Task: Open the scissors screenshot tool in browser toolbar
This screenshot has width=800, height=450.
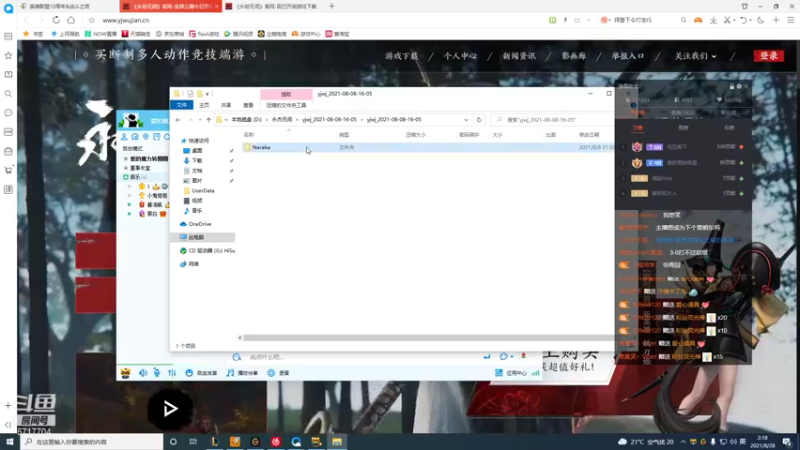Action: pyautogui.click(x=727, y=20)
